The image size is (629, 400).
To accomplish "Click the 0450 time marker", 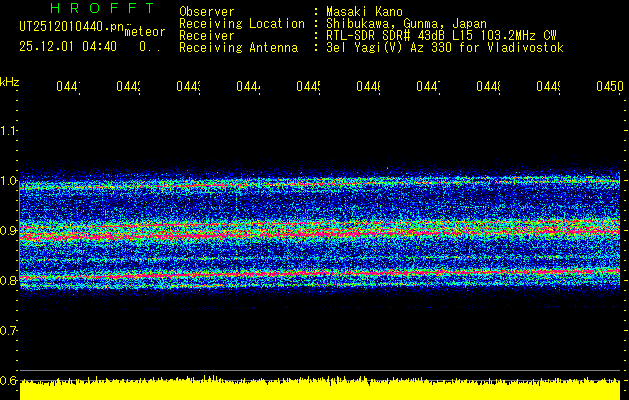I will [610, 86].
